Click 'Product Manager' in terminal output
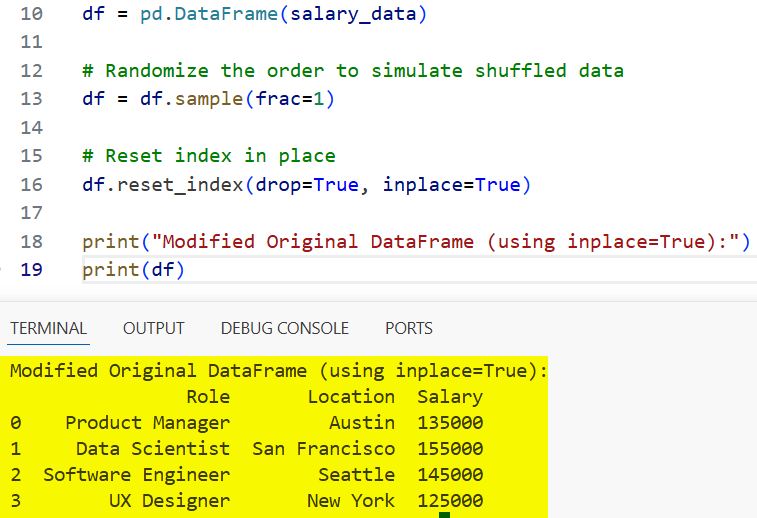757x518 pixels. (x=148, y=423)
